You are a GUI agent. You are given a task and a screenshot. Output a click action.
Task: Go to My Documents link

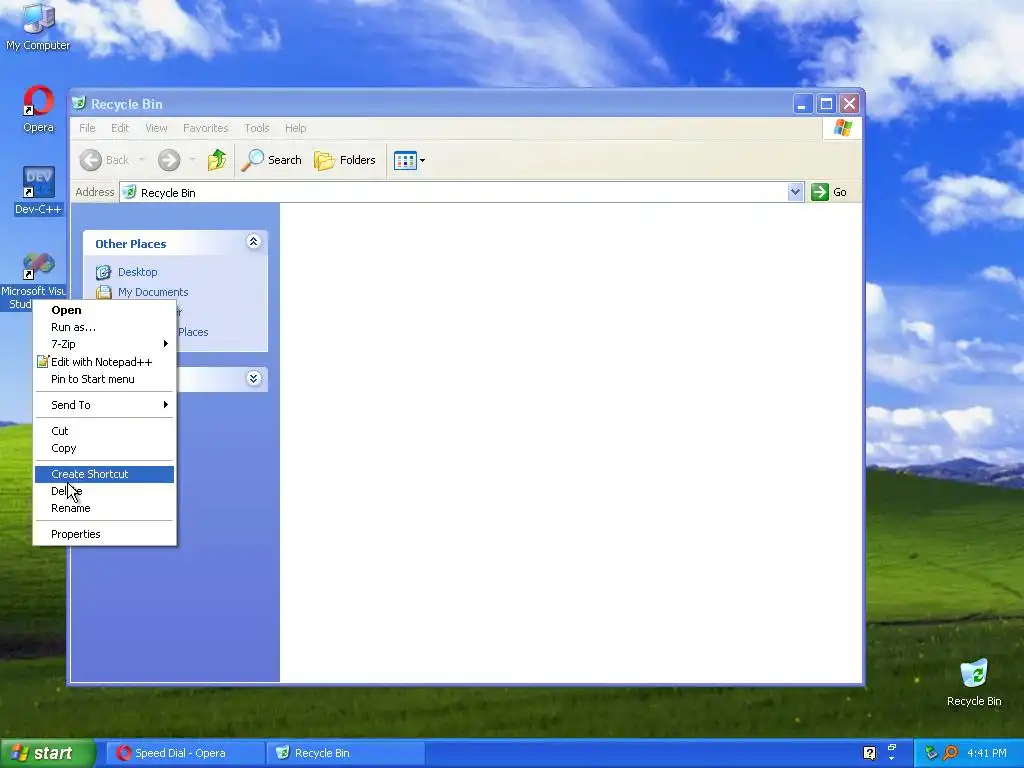[x=153, y=292]
